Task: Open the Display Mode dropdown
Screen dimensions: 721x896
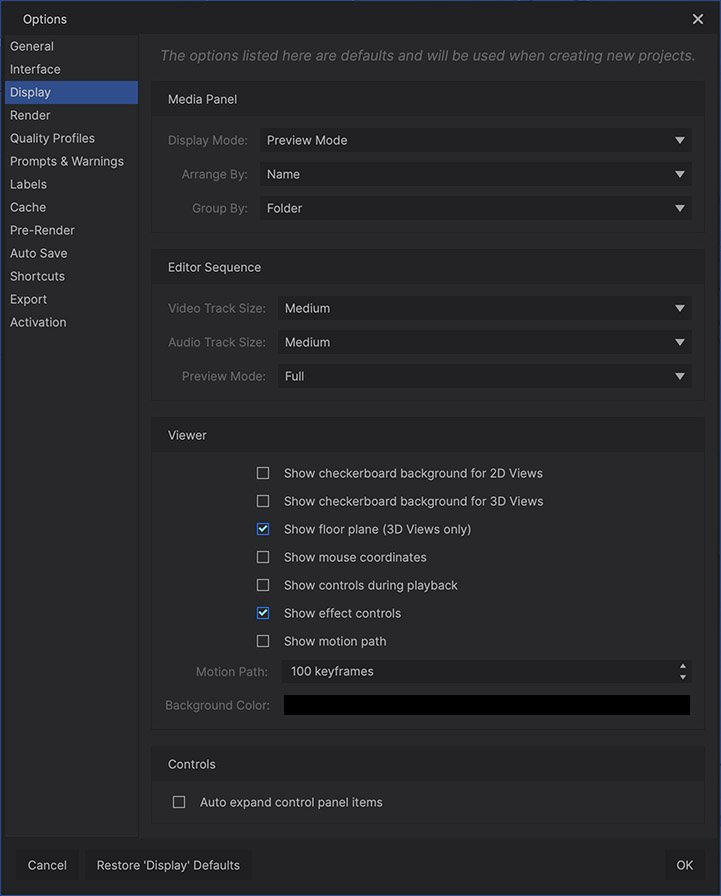Action: tap(476, 141)
